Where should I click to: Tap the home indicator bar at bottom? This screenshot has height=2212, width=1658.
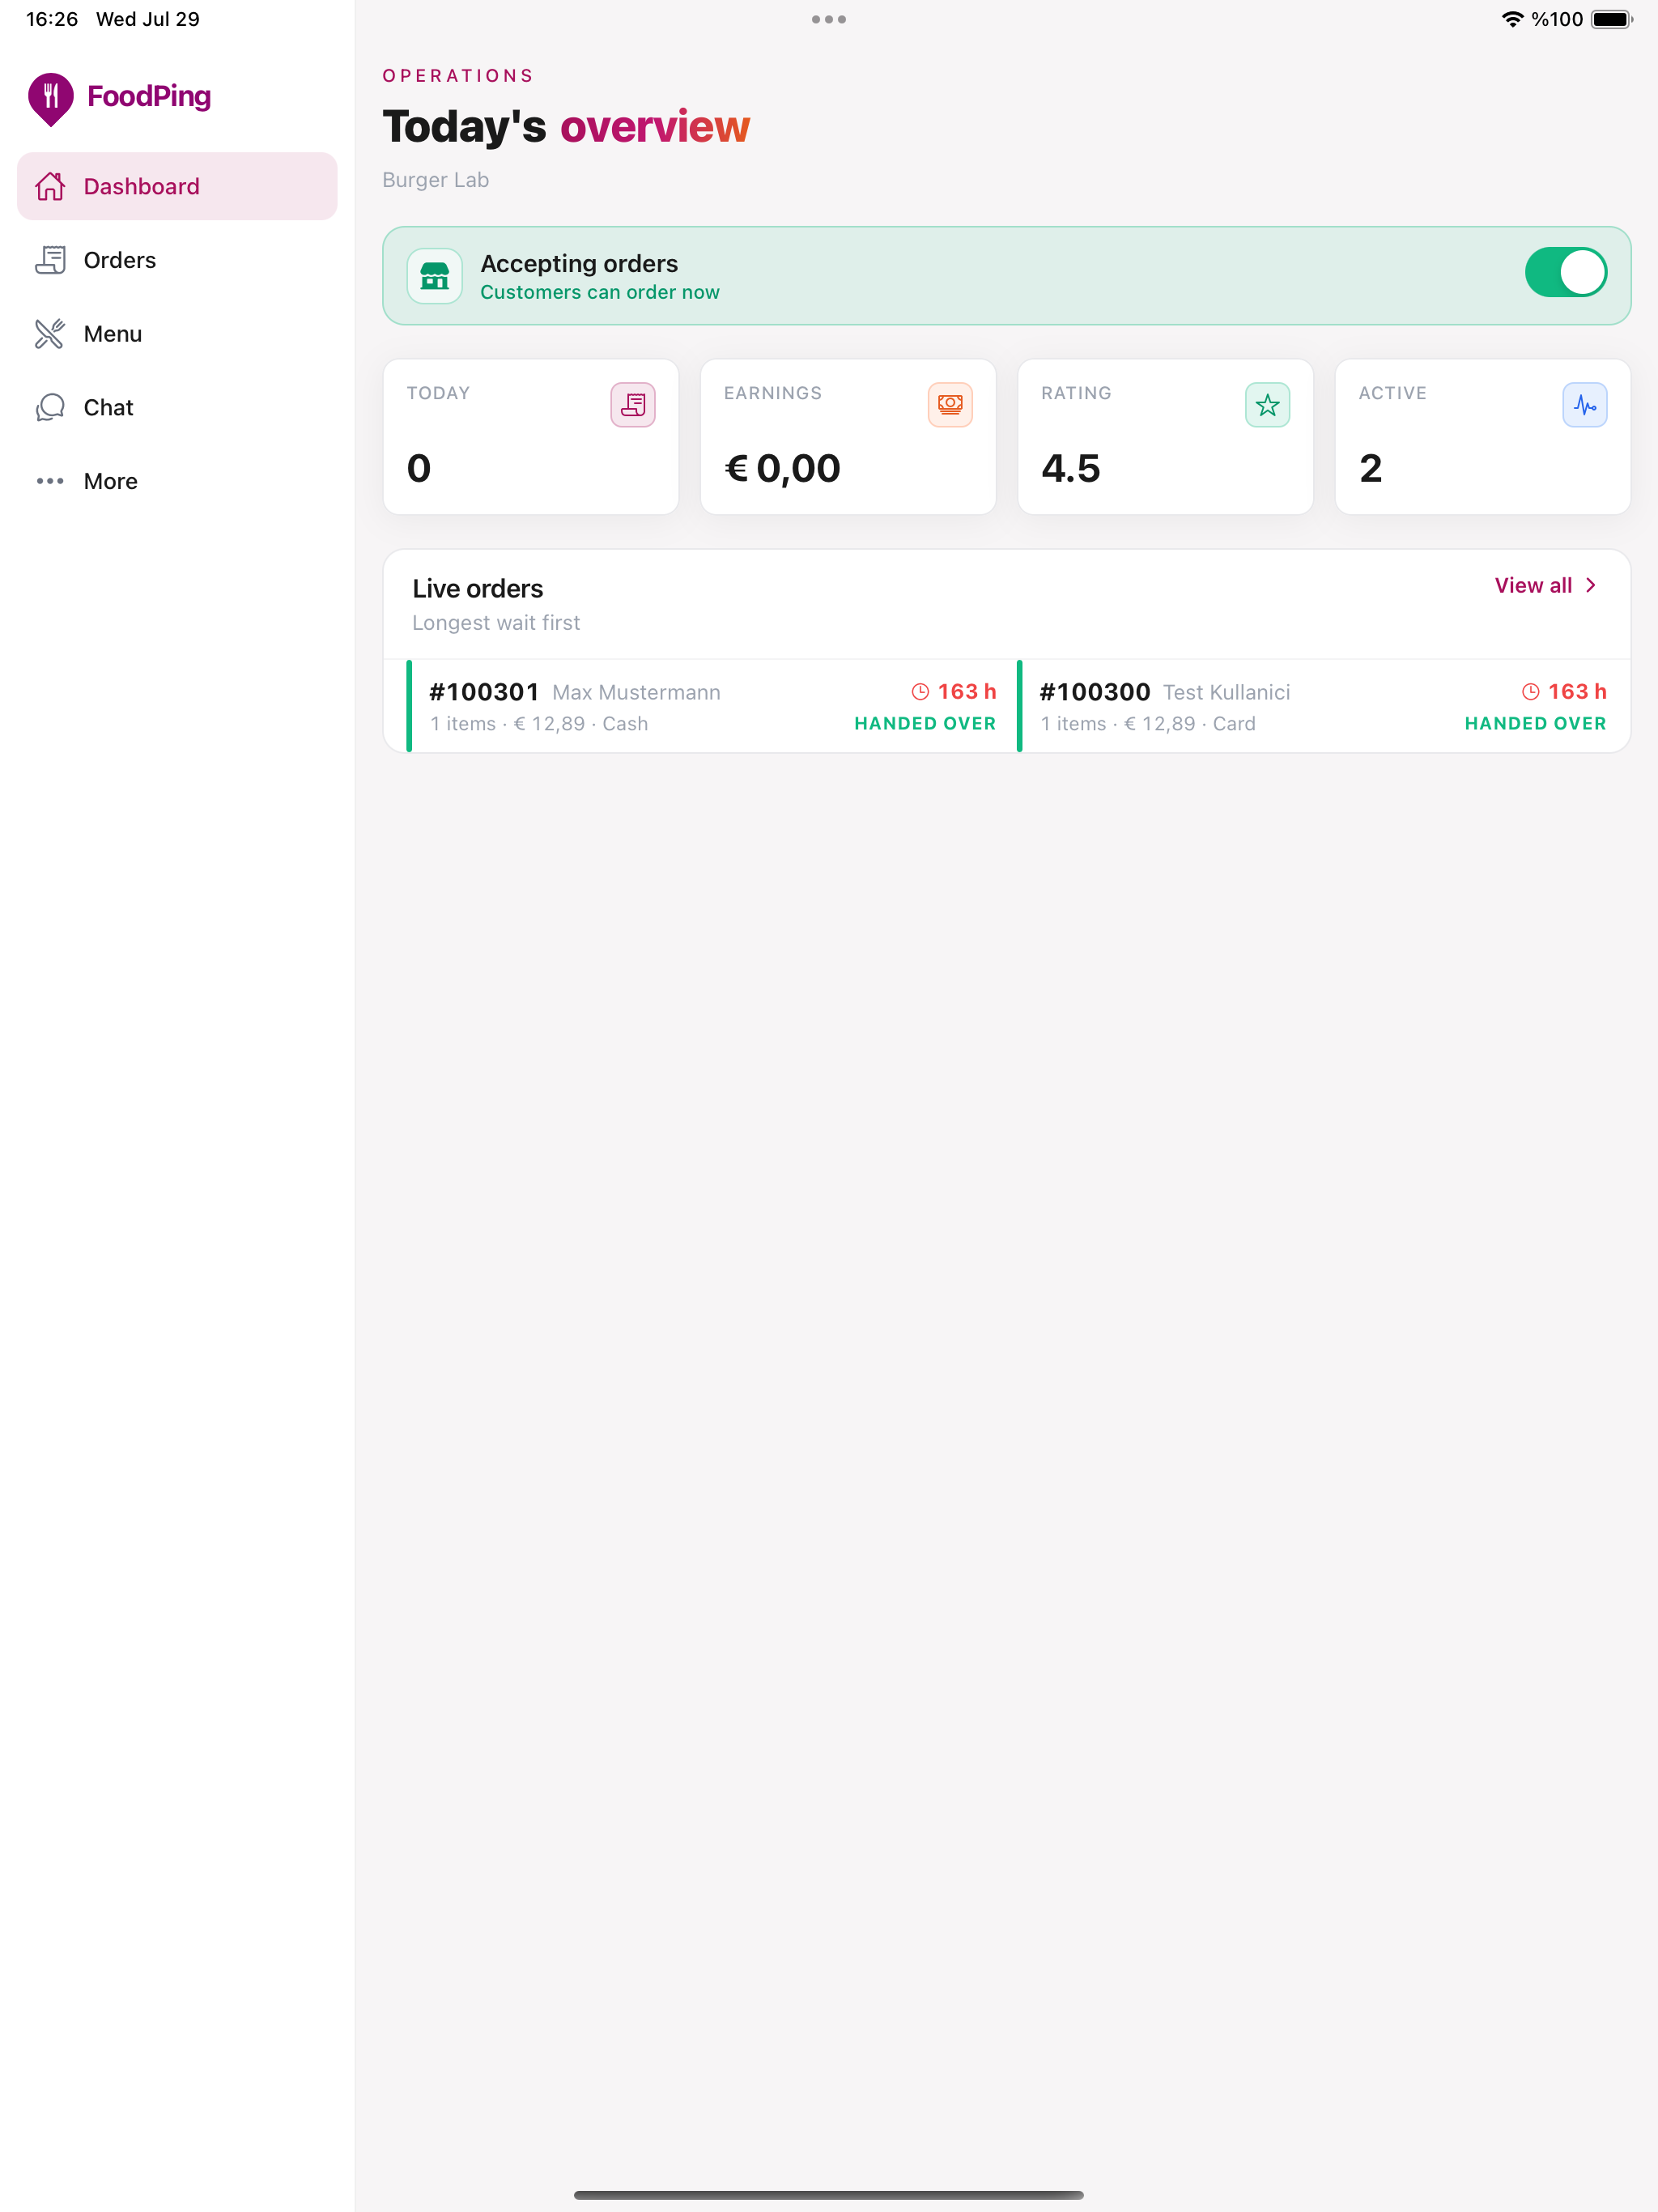[829, 2195]
